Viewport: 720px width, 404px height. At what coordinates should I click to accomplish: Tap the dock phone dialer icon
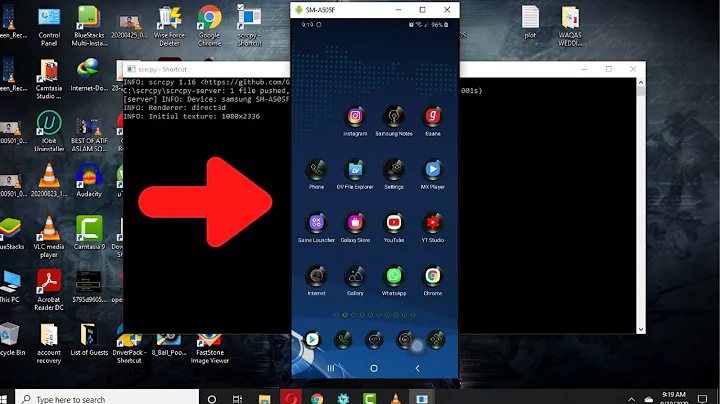[343, 340]
